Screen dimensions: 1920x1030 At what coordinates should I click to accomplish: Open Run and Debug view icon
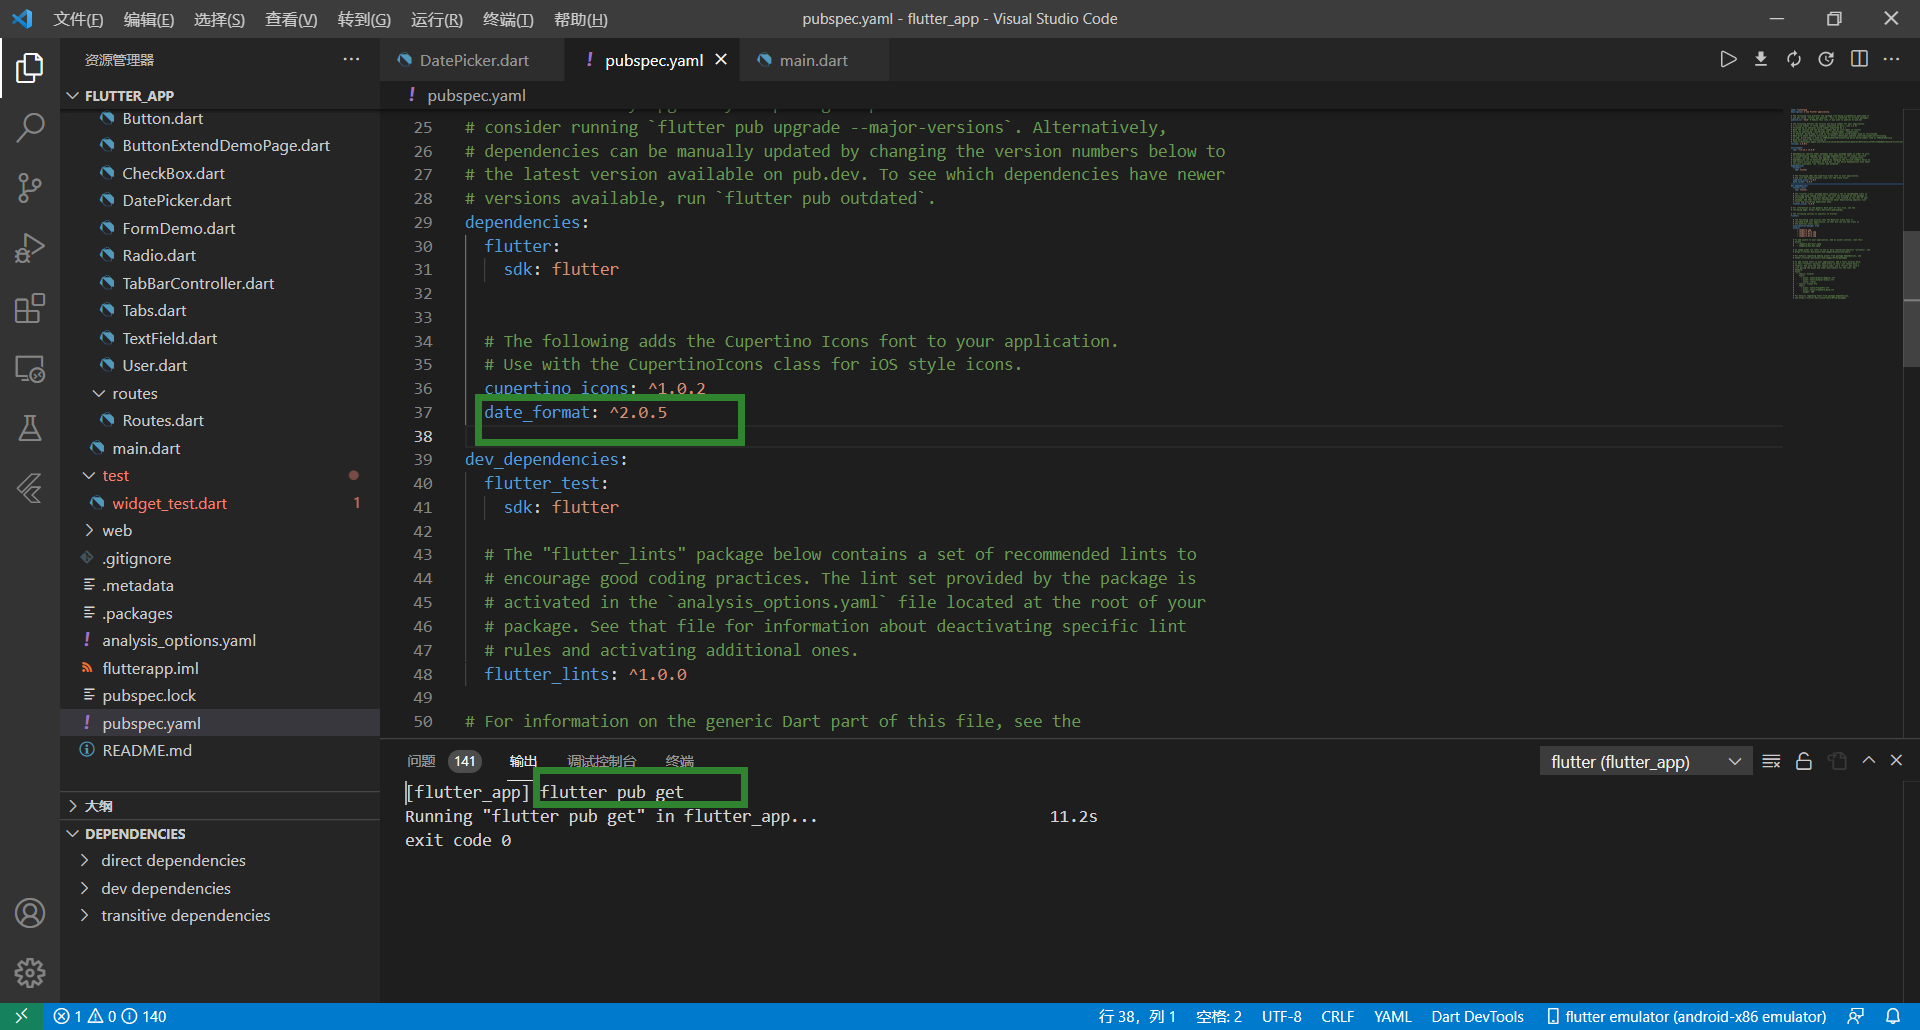30,248
